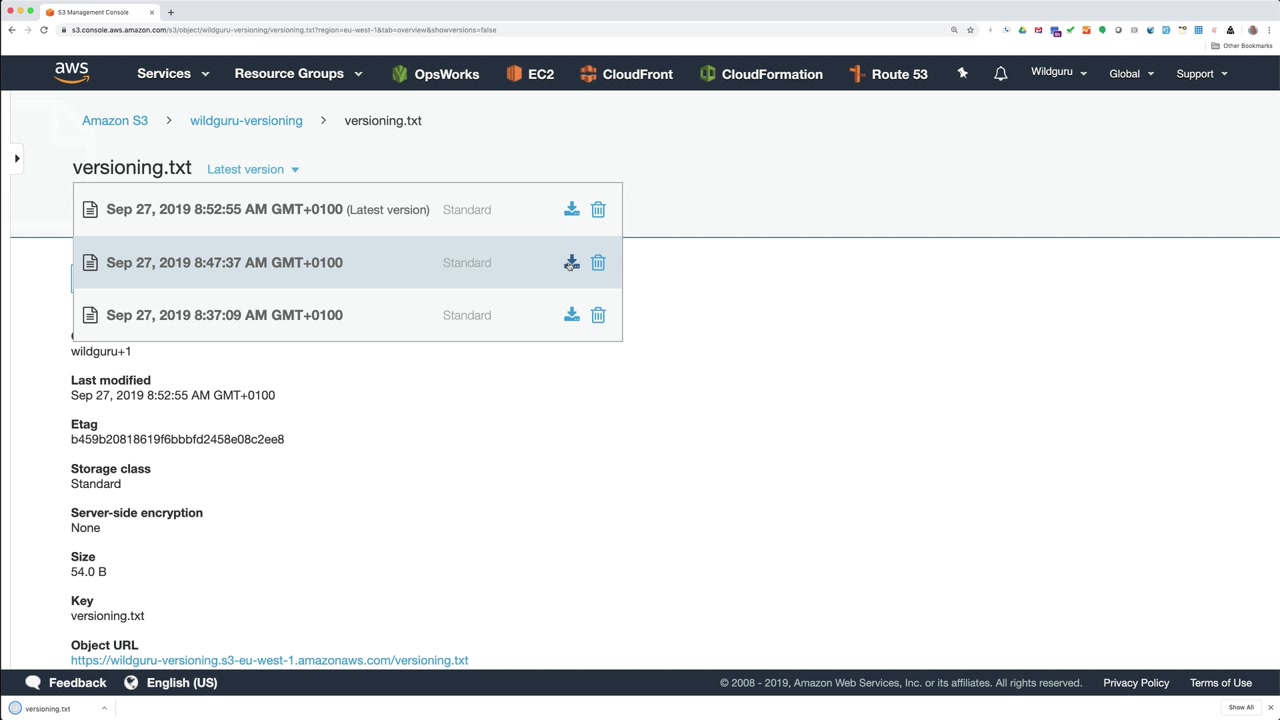Open the Services menu

(x=173, y=73)
